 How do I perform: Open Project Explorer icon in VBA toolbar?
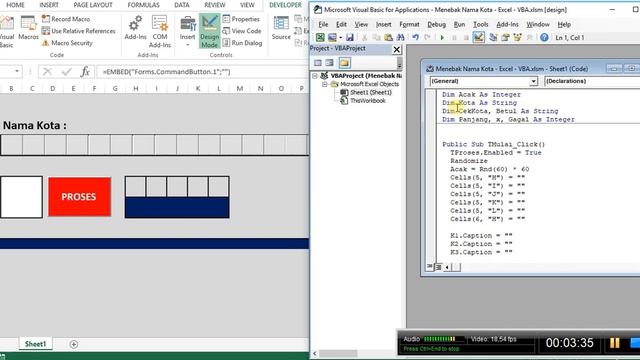pyautogui.click(x=493, y=38)
